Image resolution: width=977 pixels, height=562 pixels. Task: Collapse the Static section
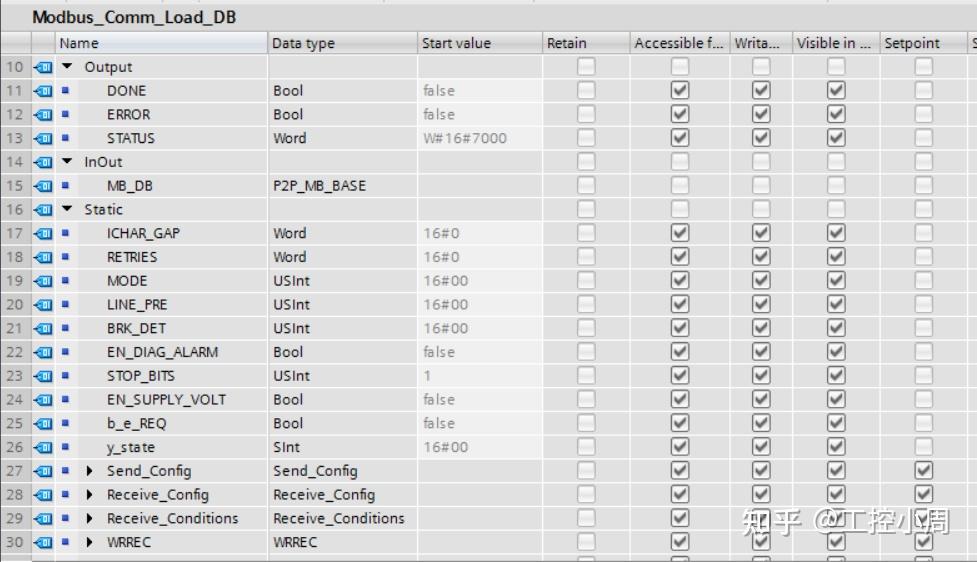(x=67, y=210)
